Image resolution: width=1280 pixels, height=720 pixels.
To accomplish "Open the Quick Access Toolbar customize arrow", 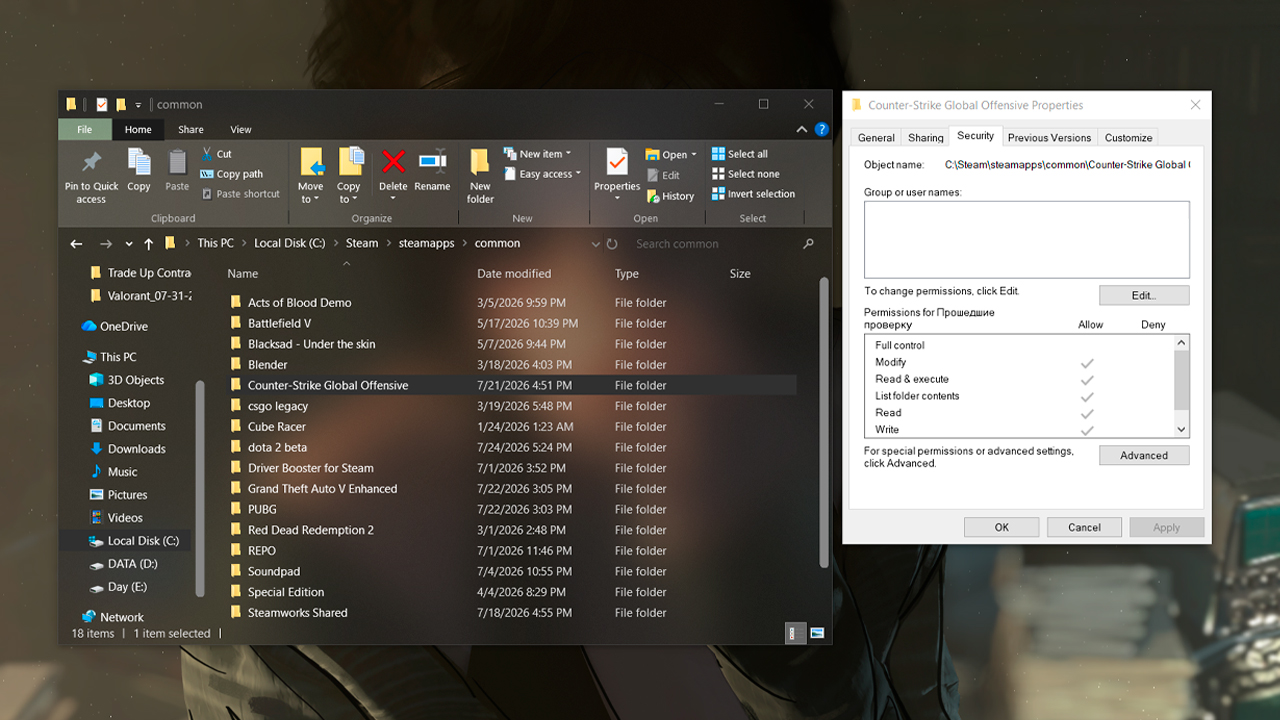I will coord(139,104).
